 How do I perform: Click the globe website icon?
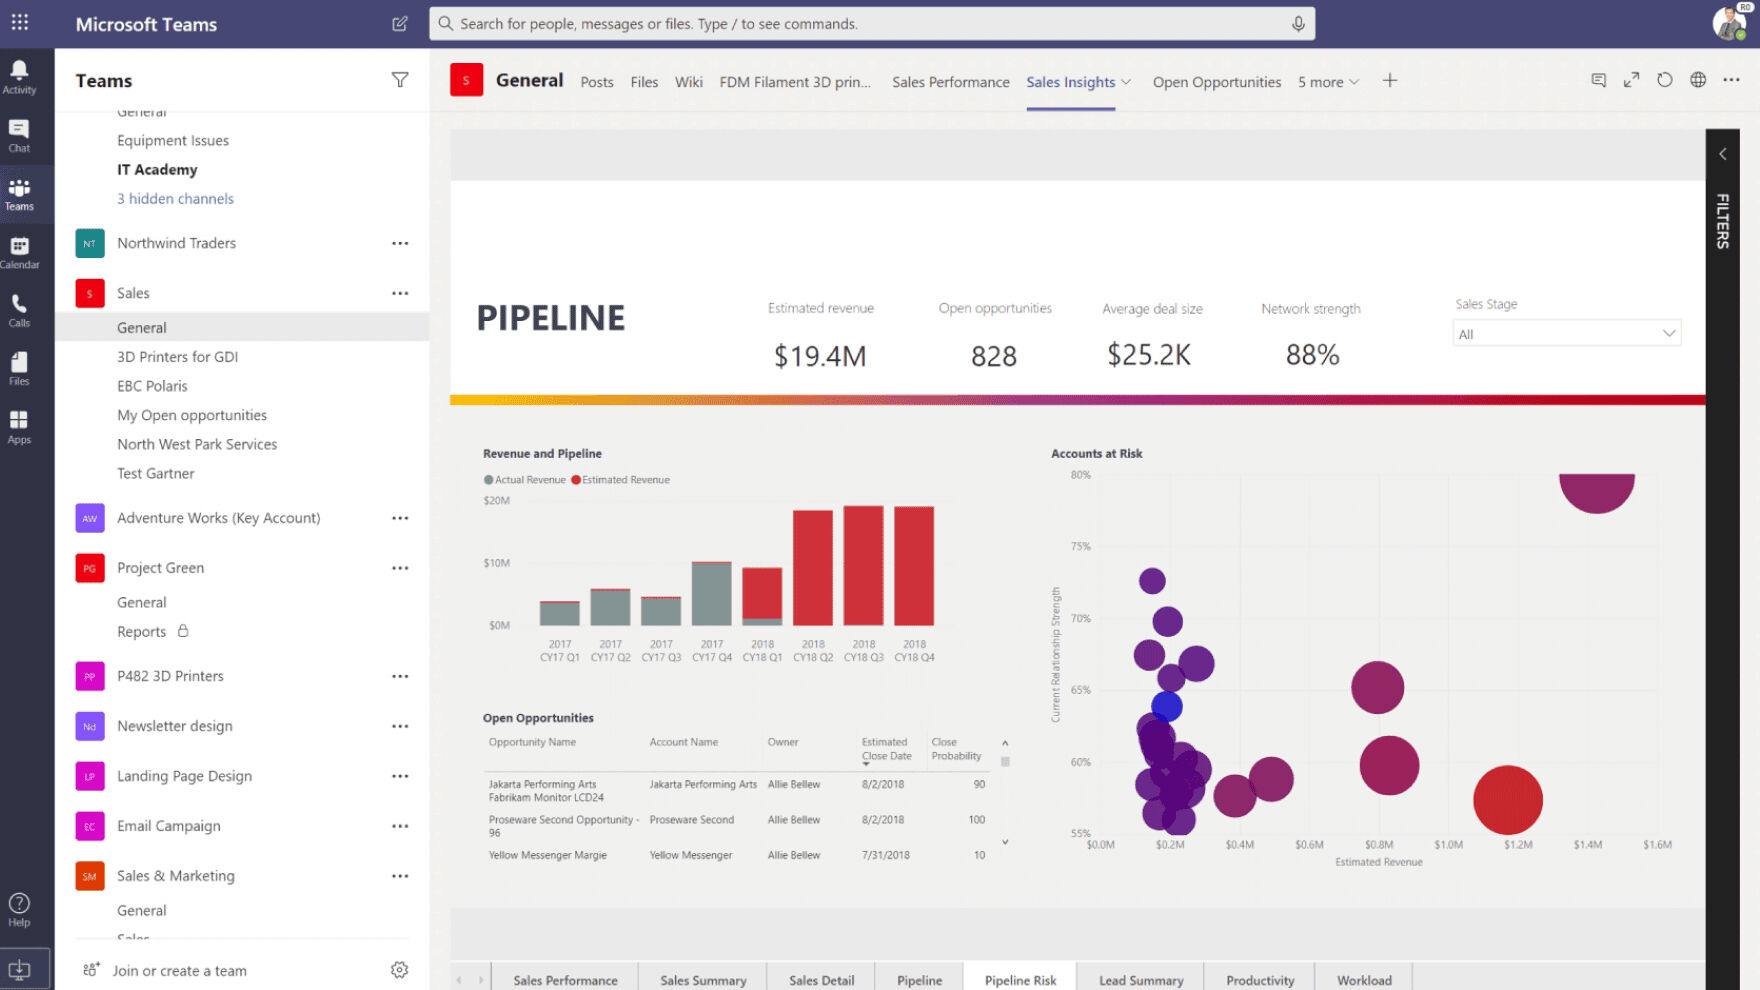[1698, 80]
